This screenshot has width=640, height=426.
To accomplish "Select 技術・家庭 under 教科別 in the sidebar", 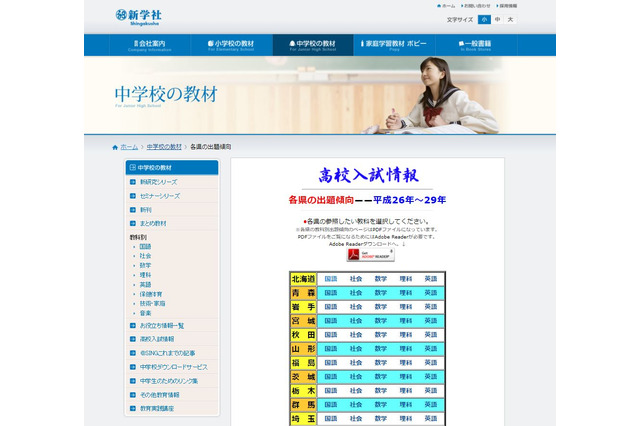I will (x=153, y=304).
